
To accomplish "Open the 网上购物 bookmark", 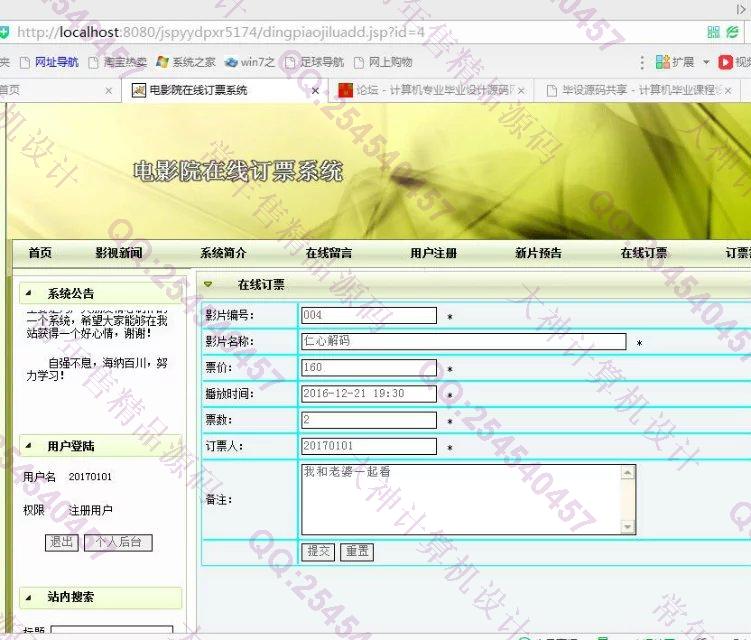I will tap(383, 62).
